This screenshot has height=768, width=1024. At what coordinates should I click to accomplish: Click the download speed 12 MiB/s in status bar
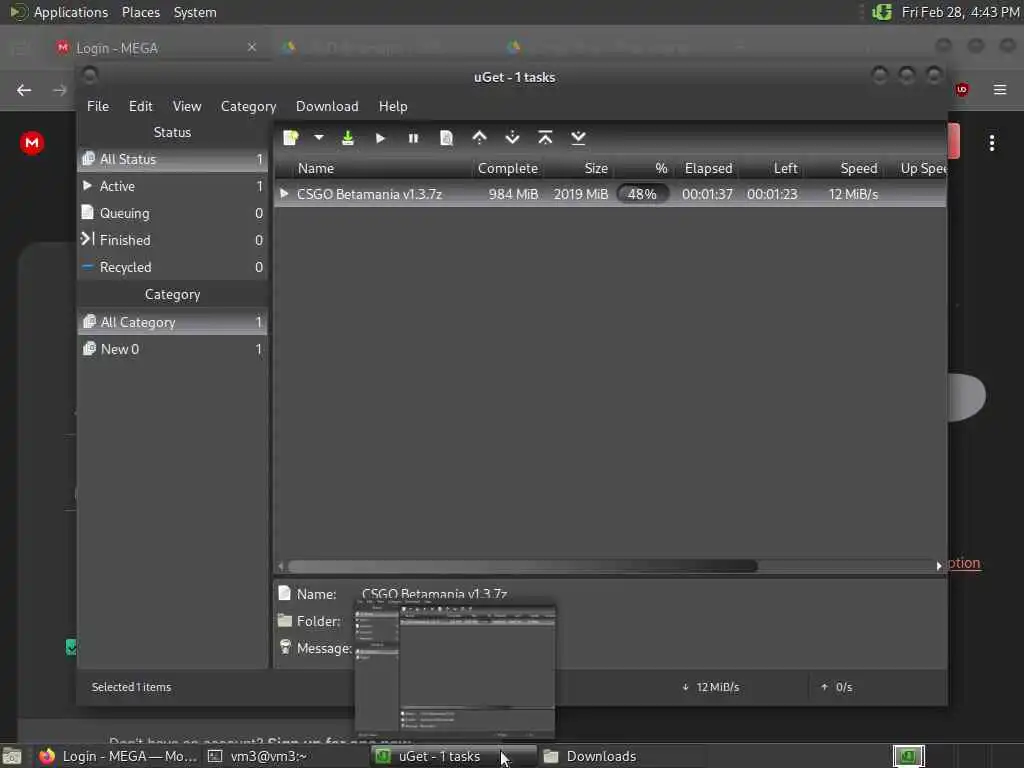[711, 687]
